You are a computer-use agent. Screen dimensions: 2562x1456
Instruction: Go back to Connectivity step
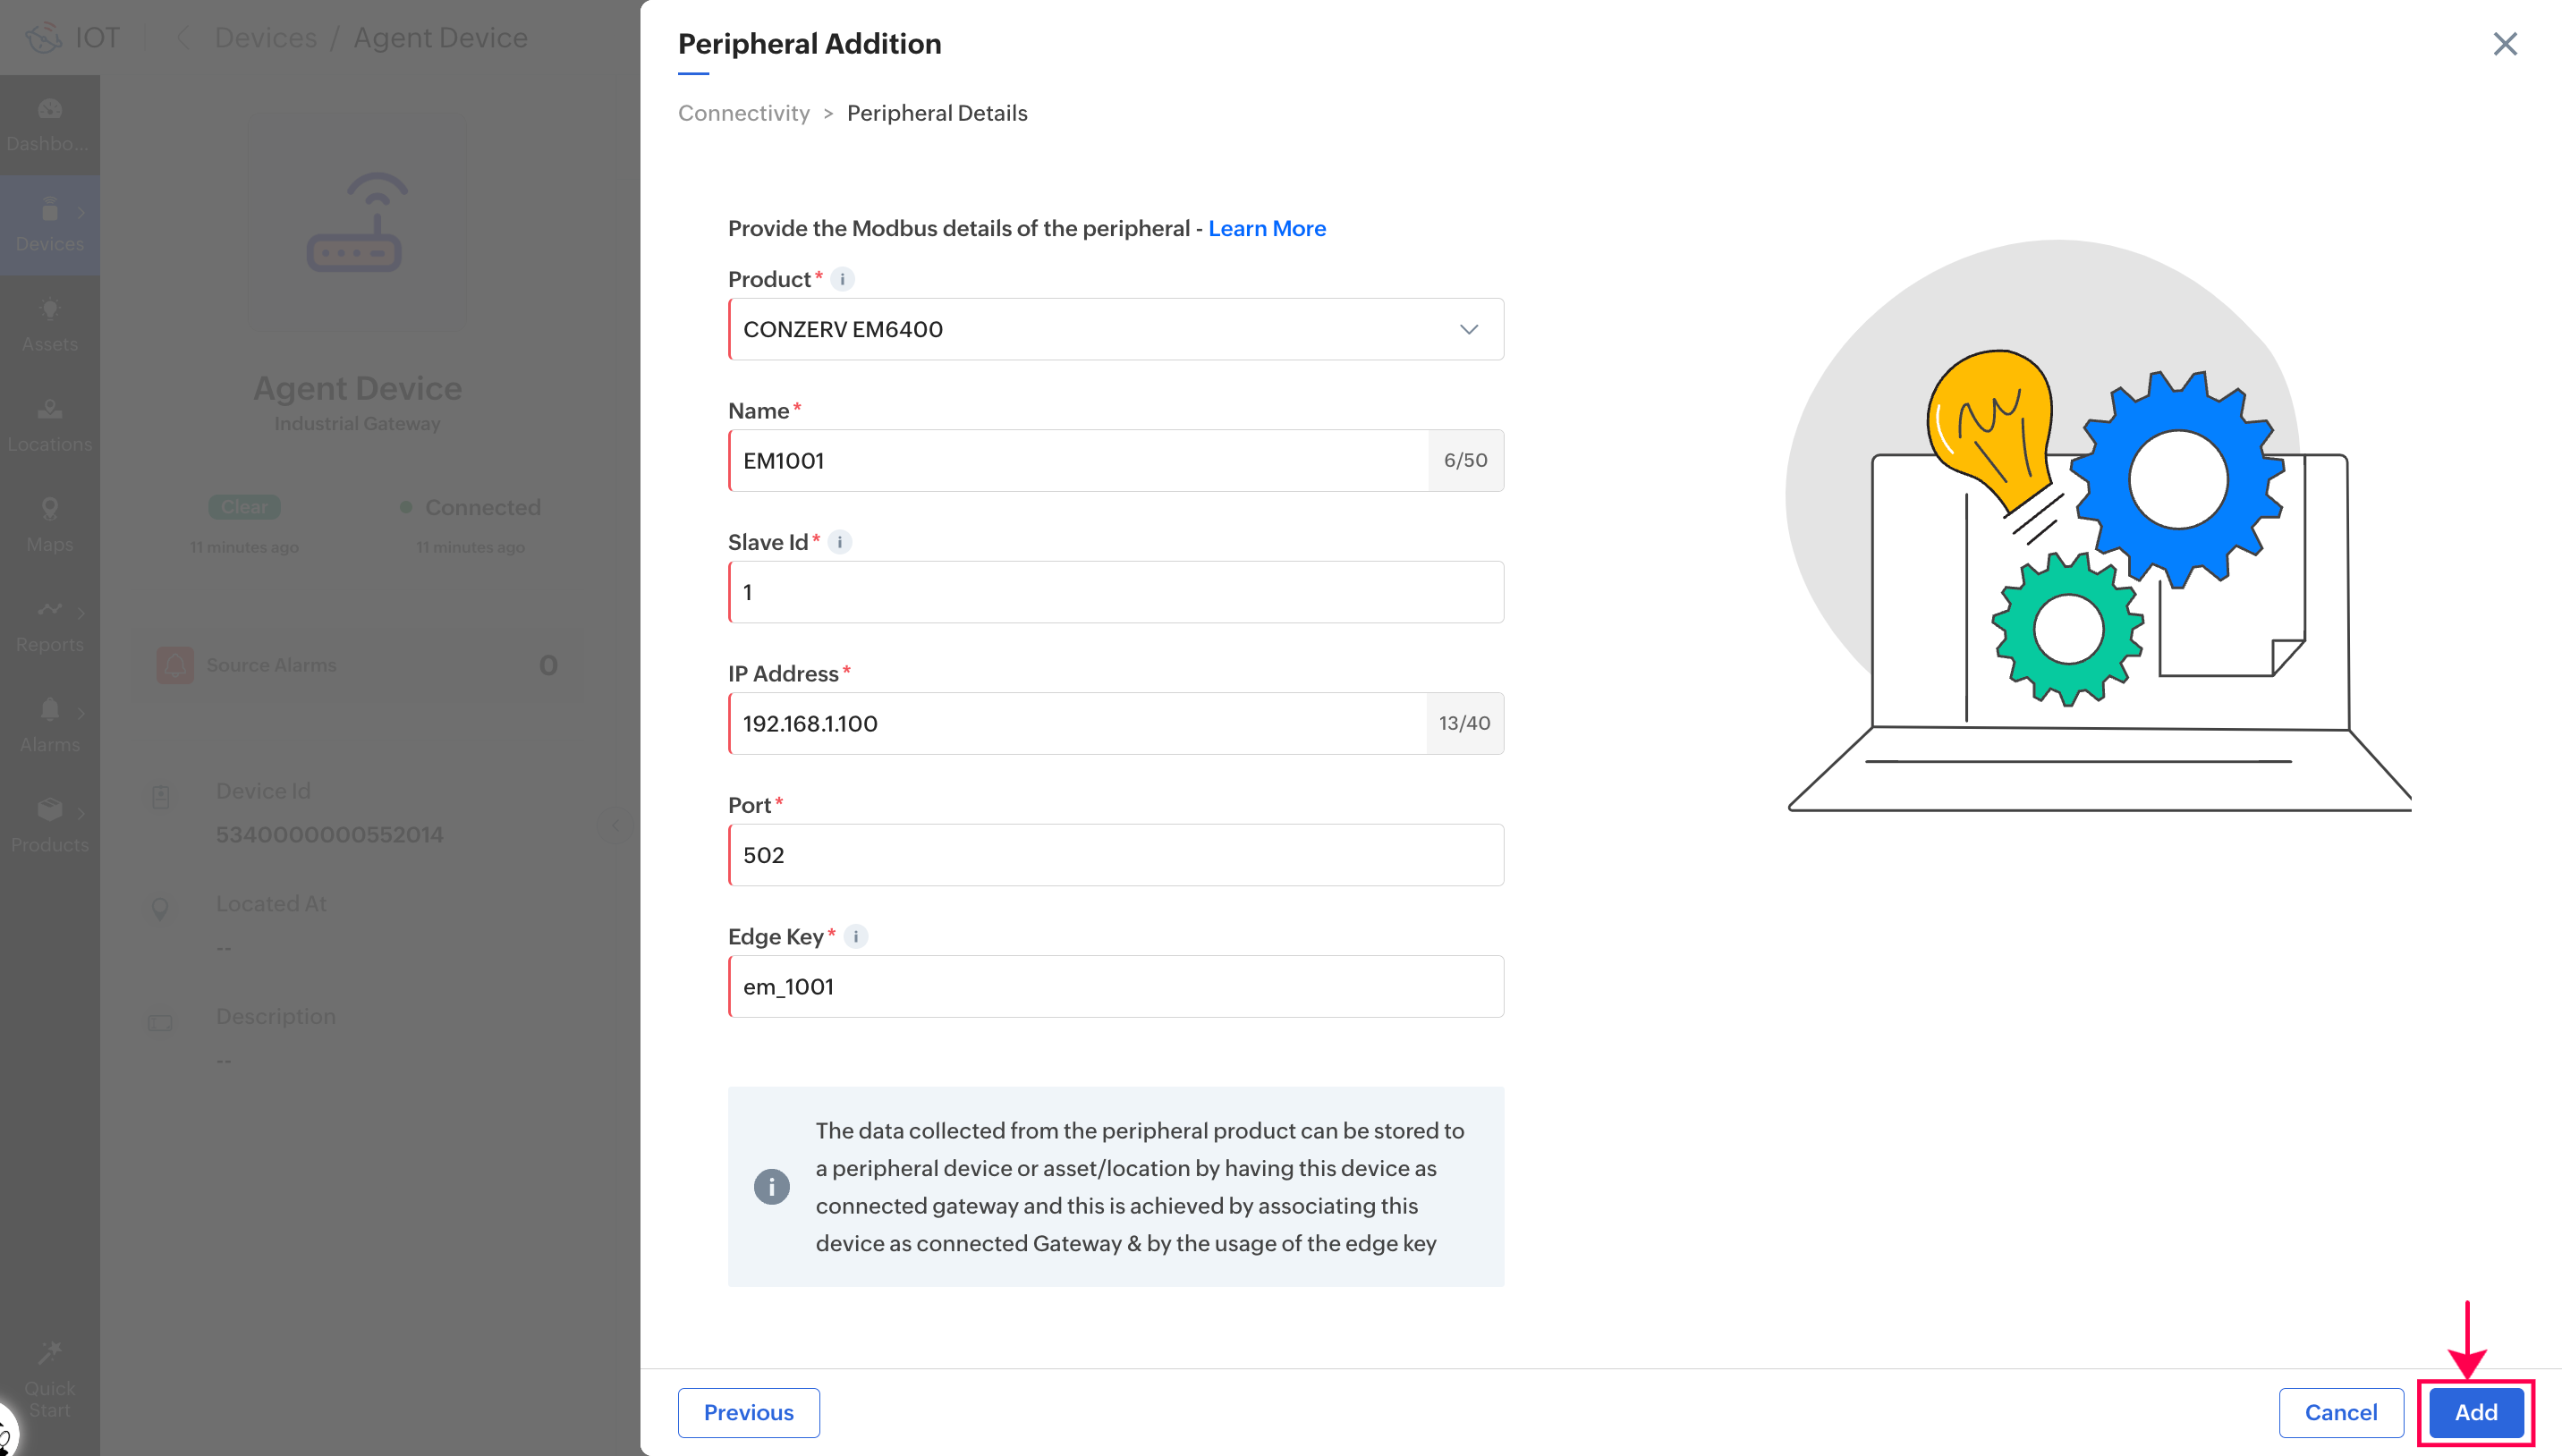[743, 113]
